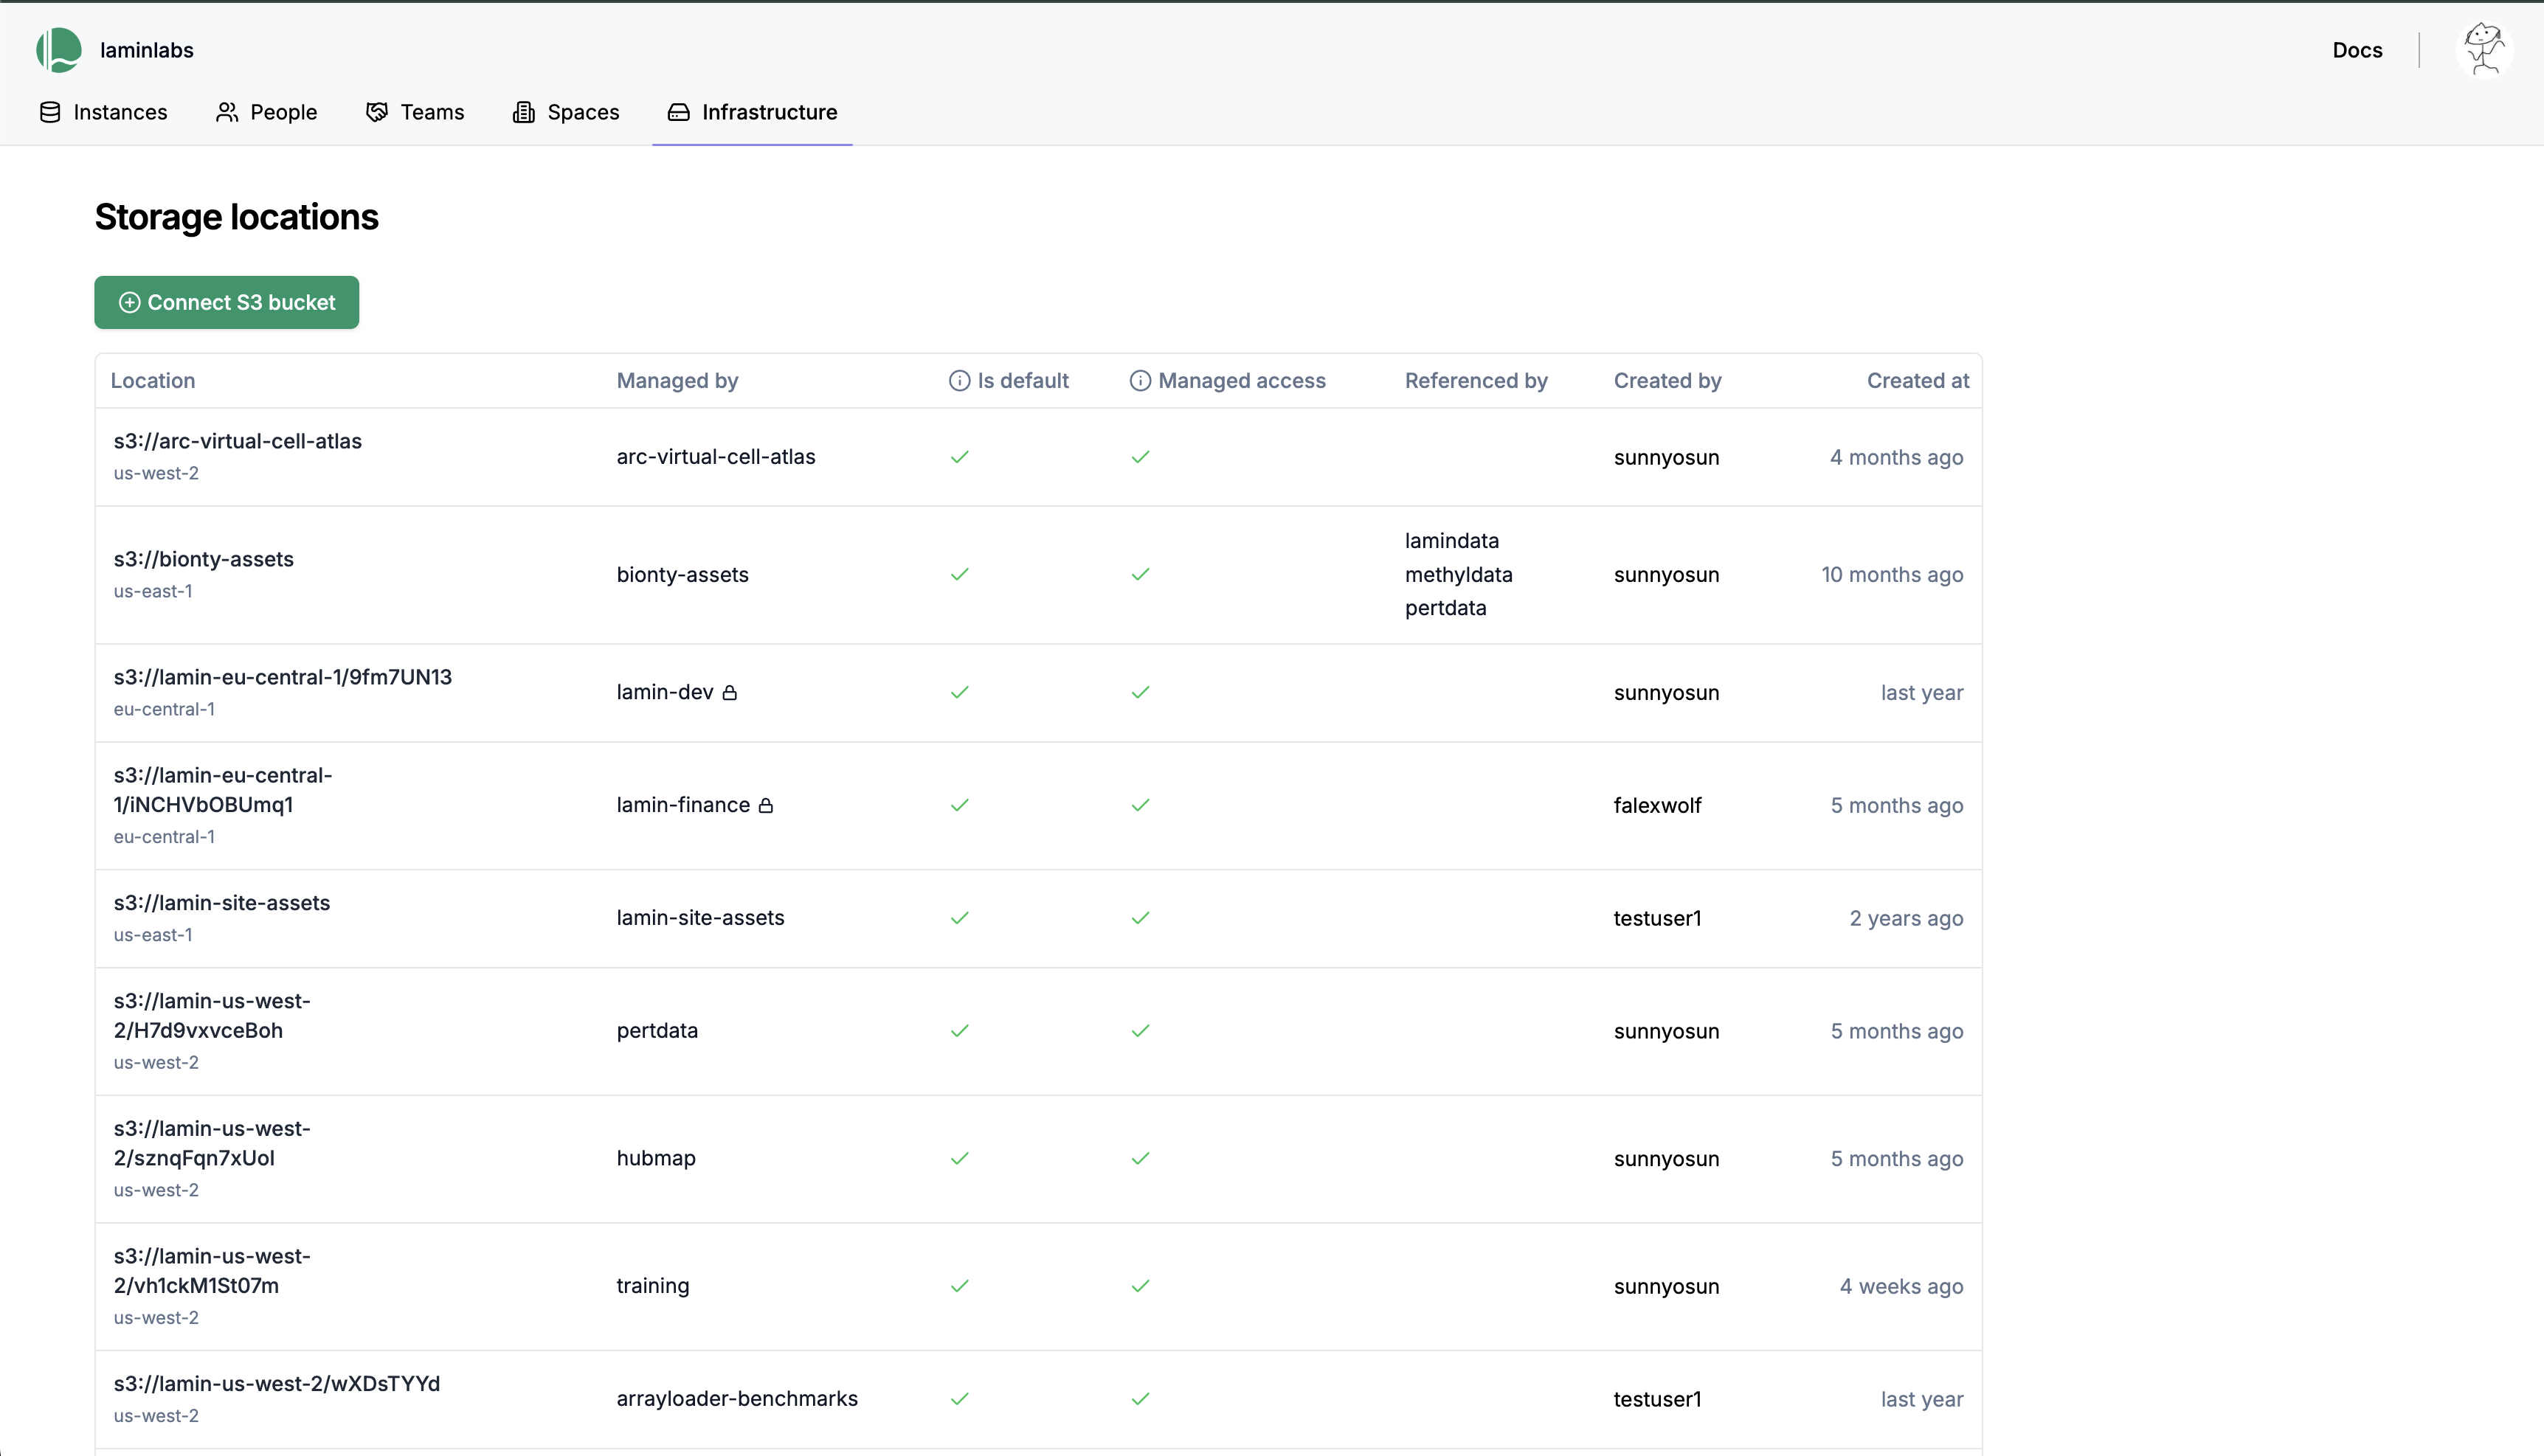The height and width of the screenshot is (1456, 2544).
Task: Click Managed access checkmark in lamin-finance row
Action: pos(1141,805)
